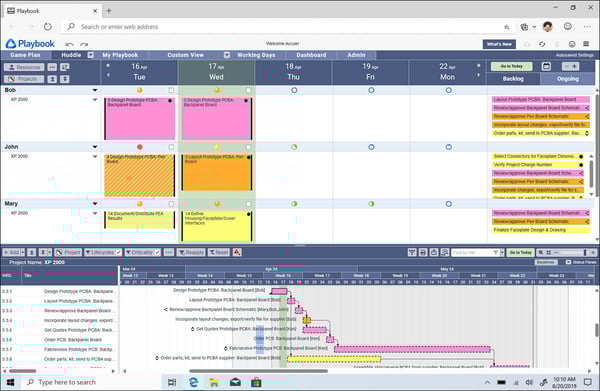Expand XP 2000 project under John
The width and height of the screenshot is (600, 391).
(x=95, y=156)
